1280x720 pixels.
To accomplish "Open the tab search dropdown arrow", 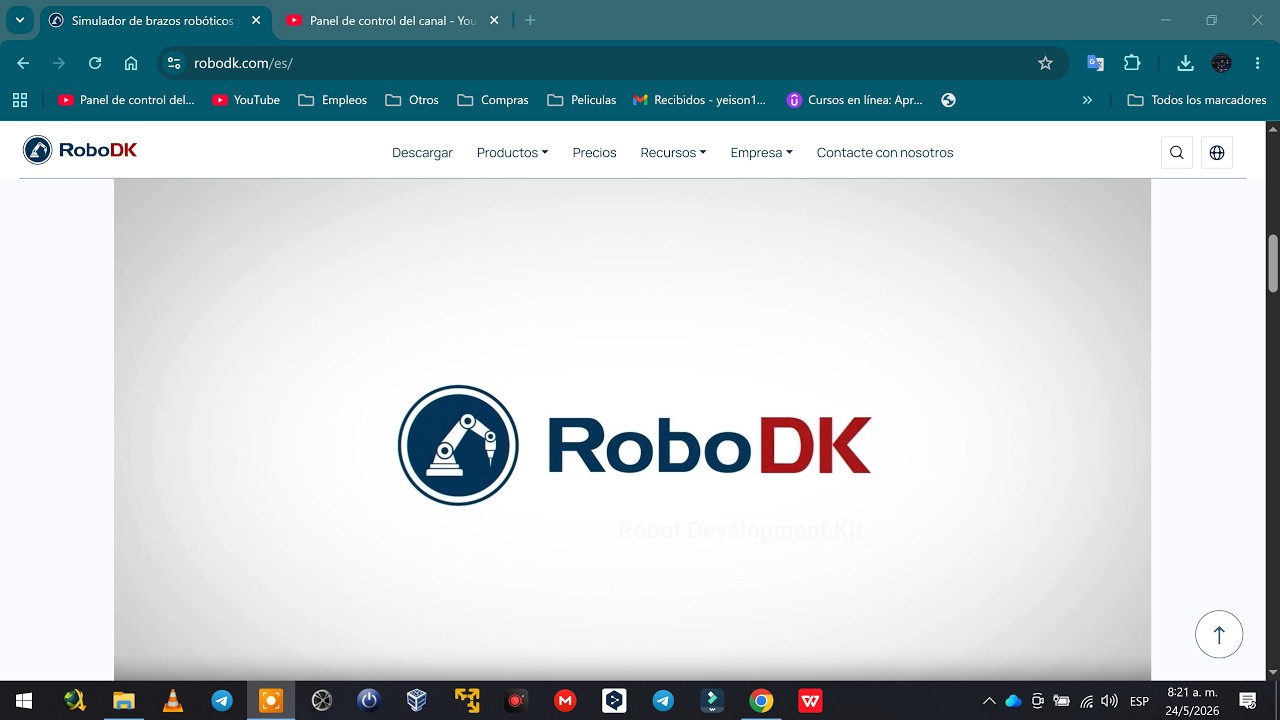I will click(x=19, y=20).
